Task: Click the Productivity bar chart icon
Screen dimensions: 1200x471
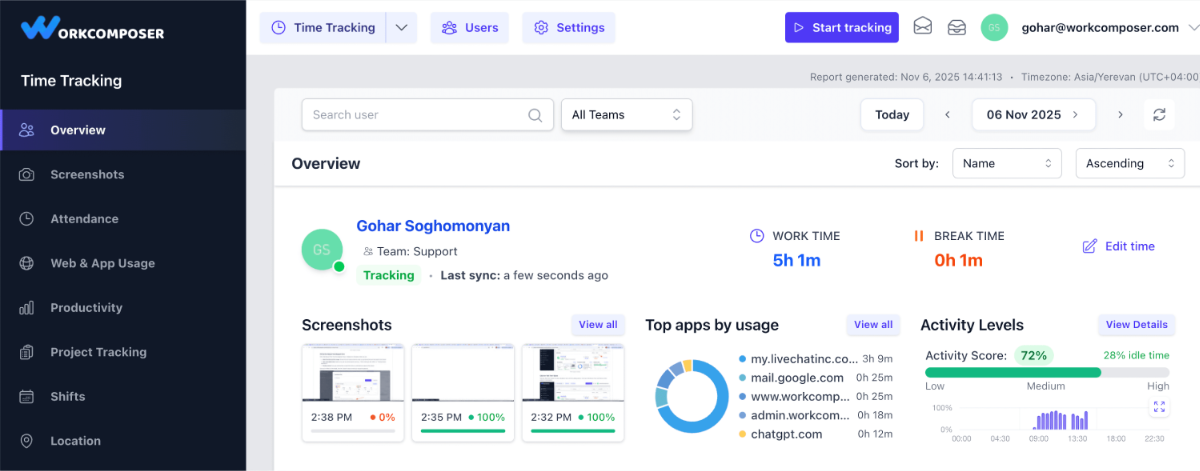Action: point(27,308)
